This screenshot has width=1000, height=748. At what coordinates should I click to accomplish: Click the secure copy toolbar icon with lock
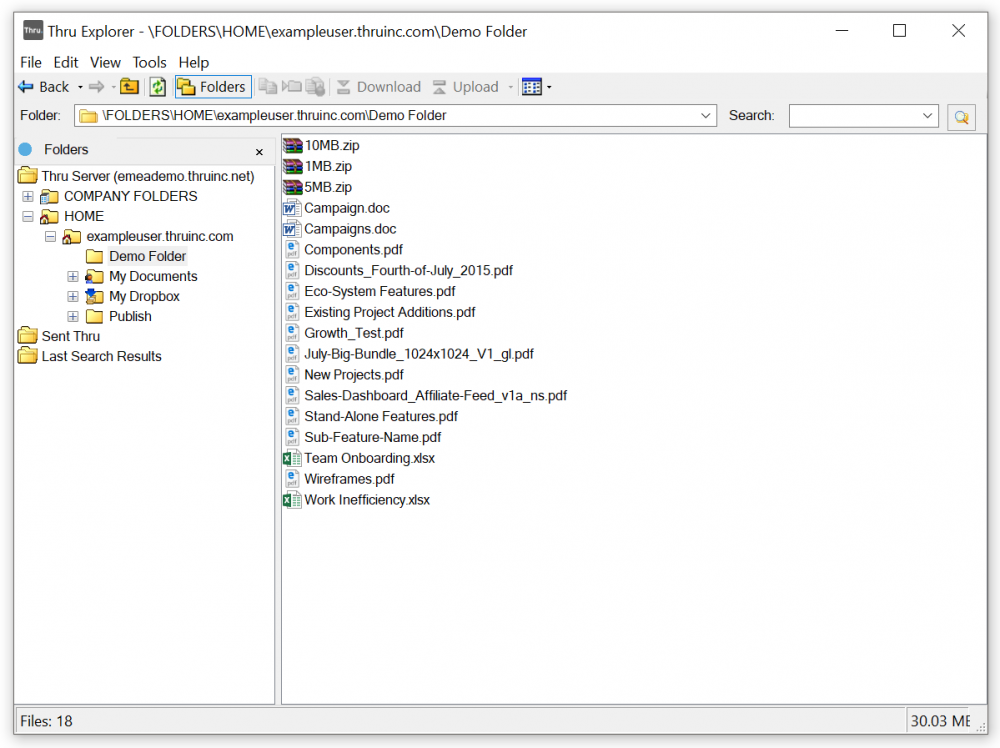[x=315, y=87]
